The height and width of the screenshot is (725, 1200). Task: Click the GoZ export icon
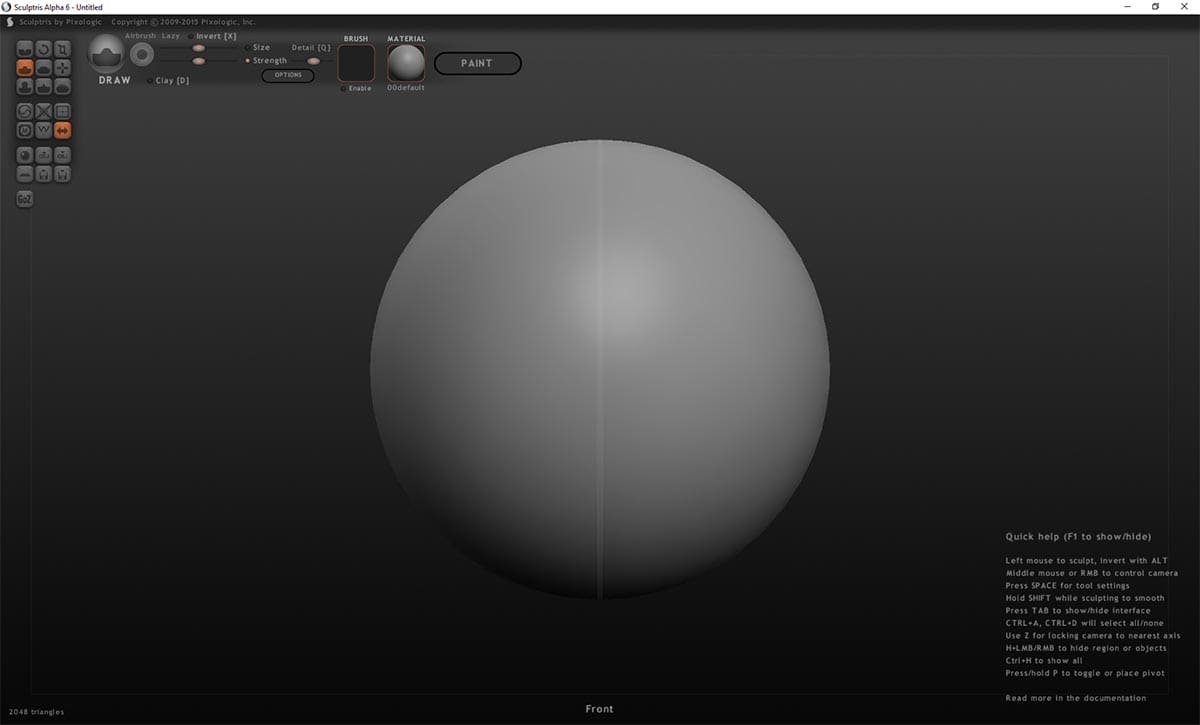(25, 199)
